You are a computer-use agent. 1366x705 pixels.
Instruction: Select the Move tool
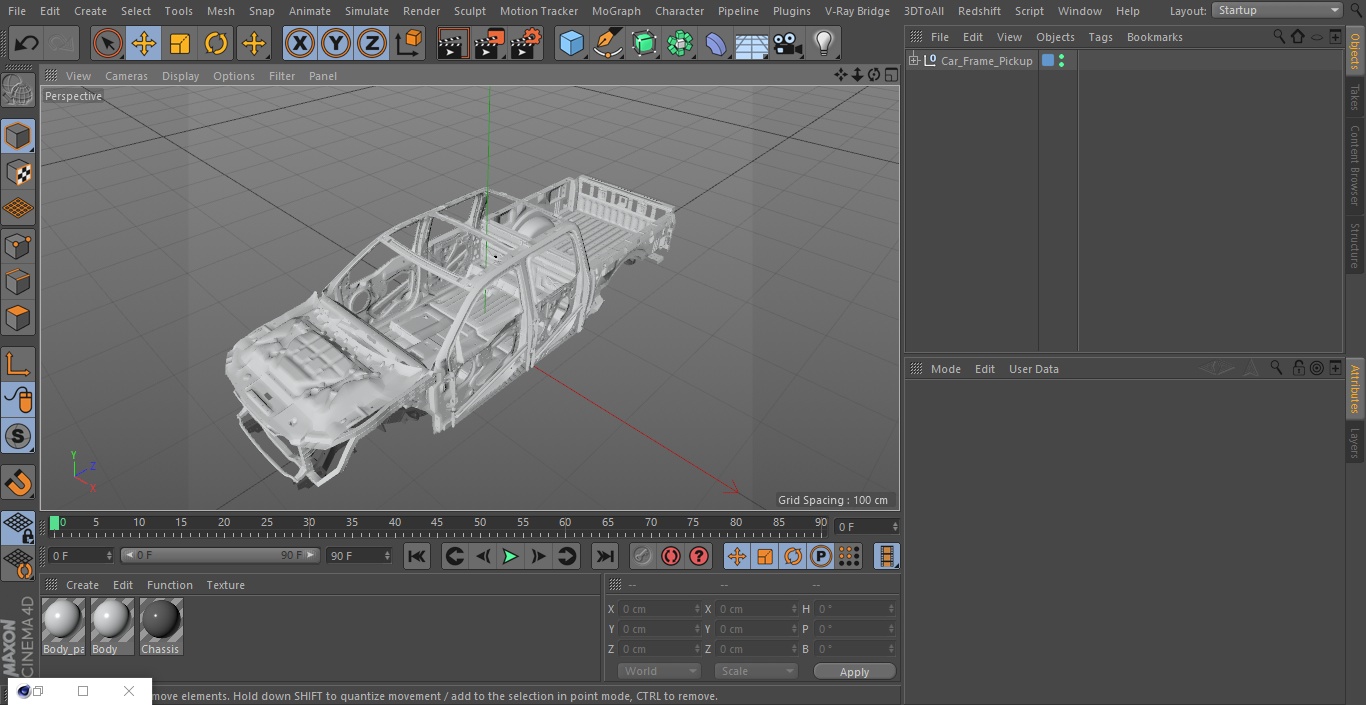click(x=144, y=44)
